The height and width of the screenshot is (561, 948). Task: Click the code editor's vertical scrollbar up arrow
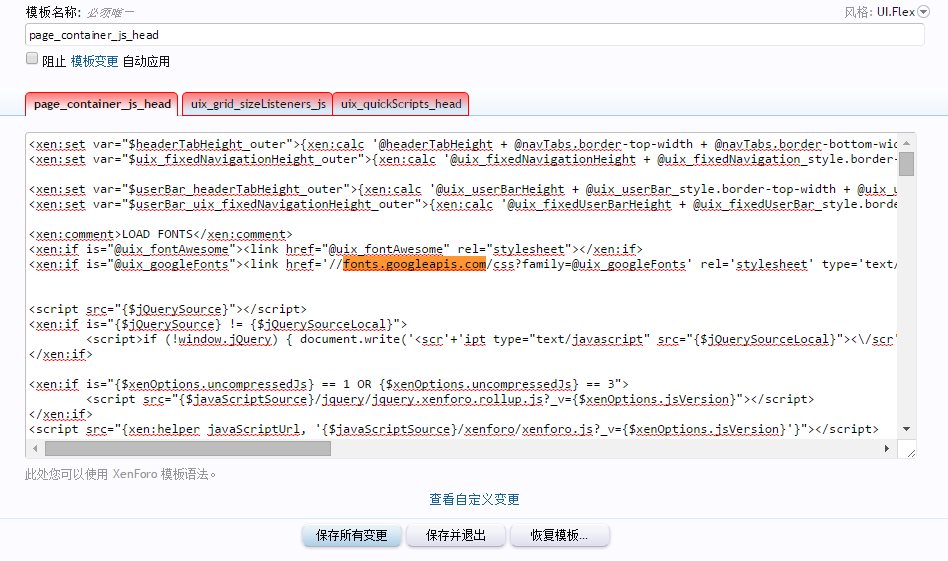pyautogui.click(x=906, y=143)
